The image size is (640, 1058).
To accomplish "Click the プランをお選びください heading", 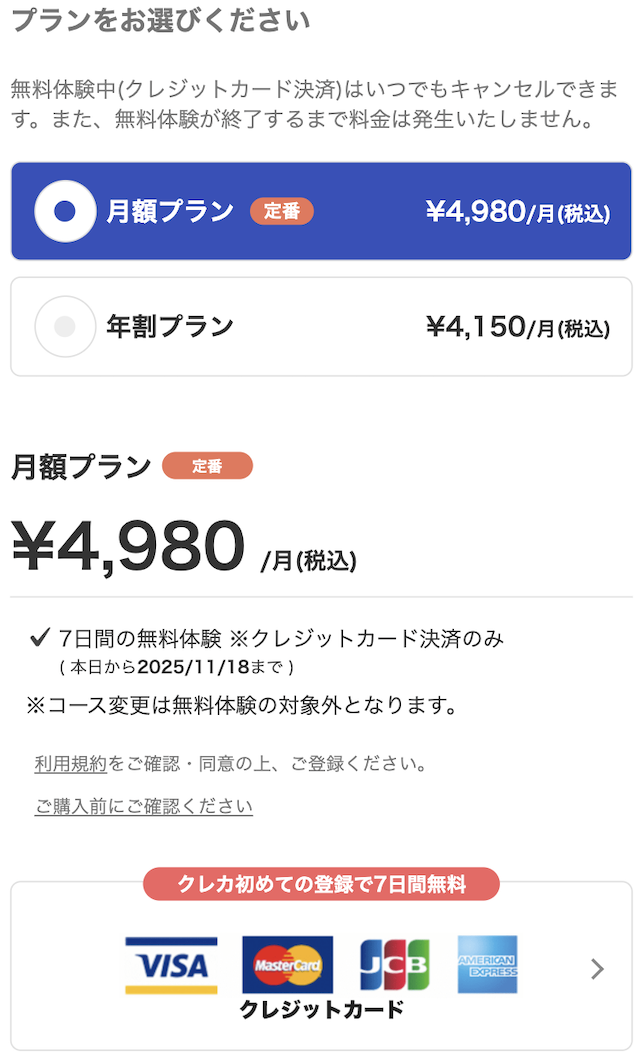I will [x=160, y=20].
